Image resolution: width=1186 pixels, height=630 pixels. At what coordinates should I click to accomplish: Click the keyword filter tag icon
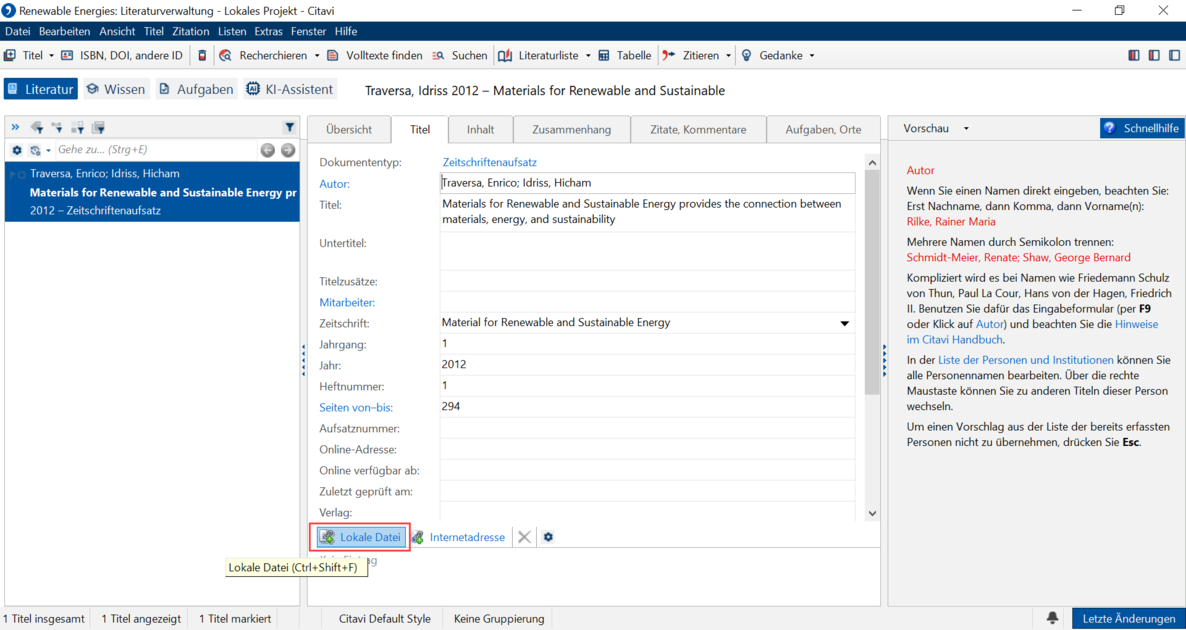(x=36, y=127)
